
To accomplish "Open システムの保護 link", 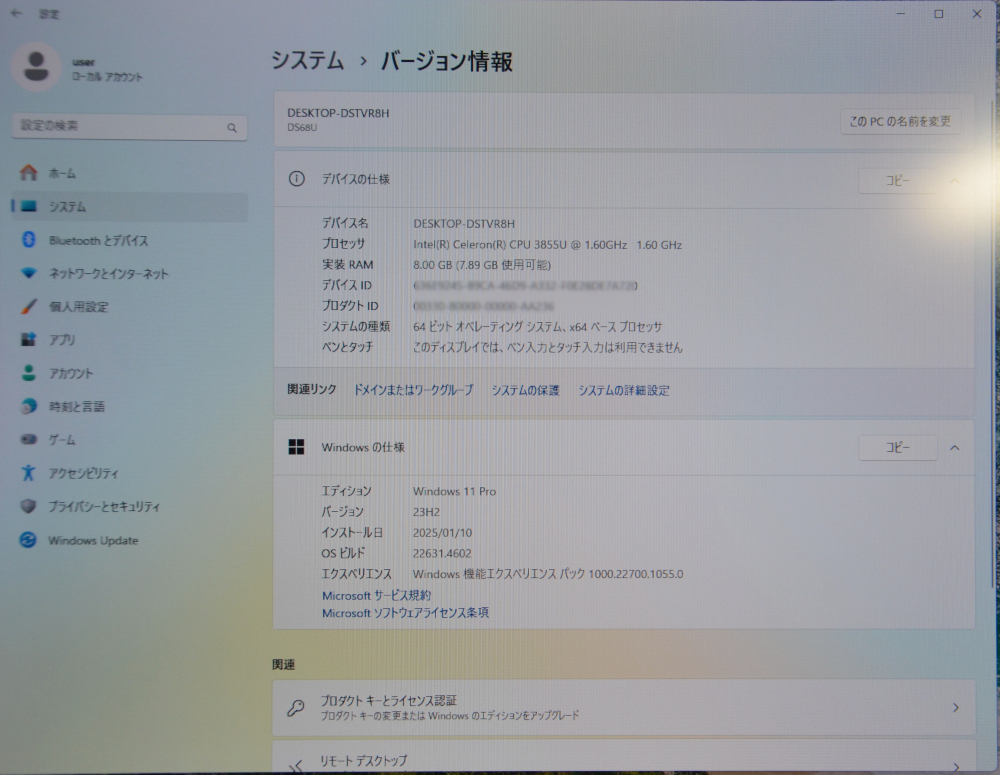I will 525,390.
